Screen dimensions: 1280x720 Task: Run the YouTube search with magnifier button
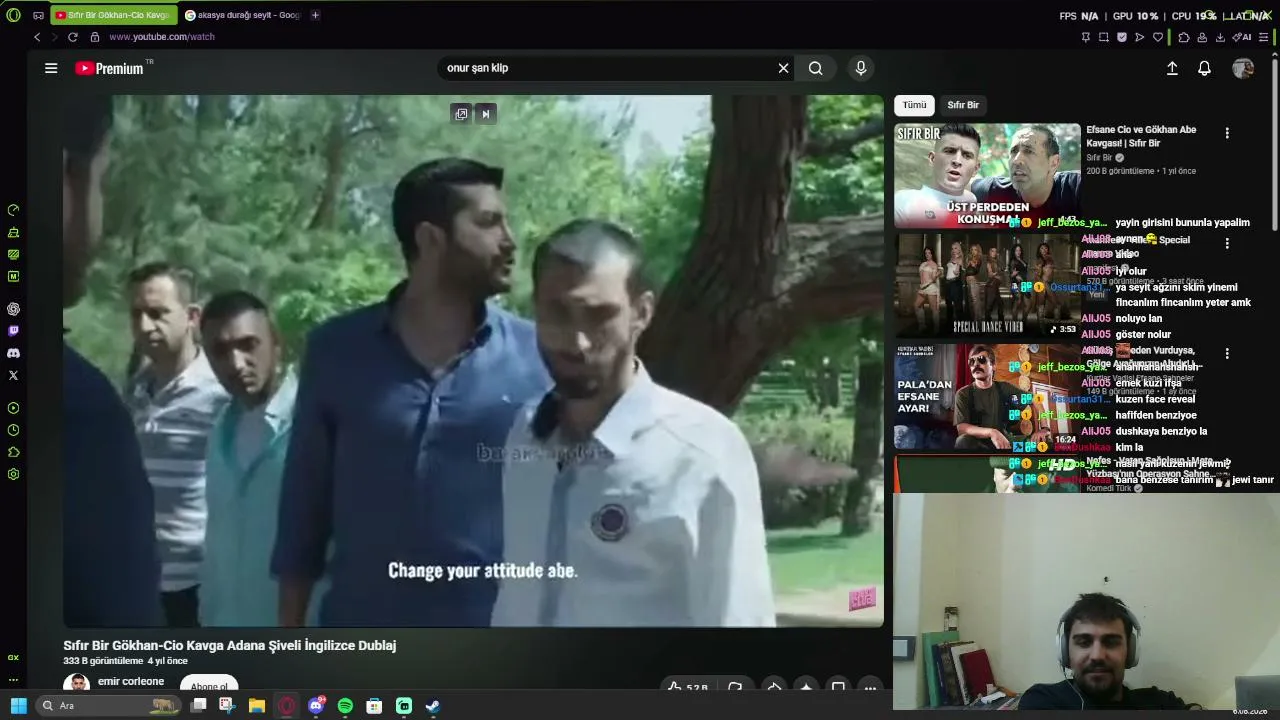[x=816, y=68]
